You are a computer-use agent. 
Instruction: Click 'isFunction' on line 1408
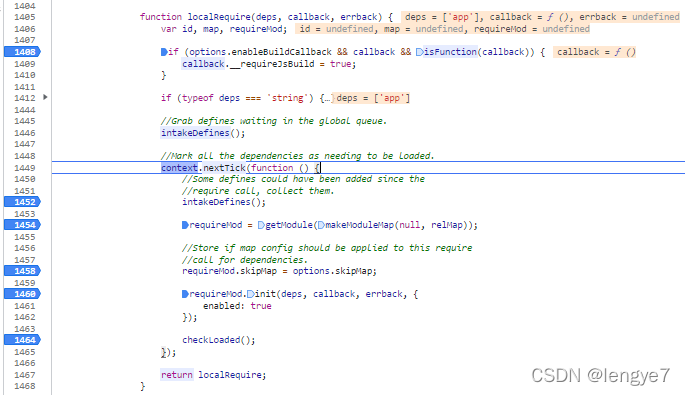tap(450, 52)
